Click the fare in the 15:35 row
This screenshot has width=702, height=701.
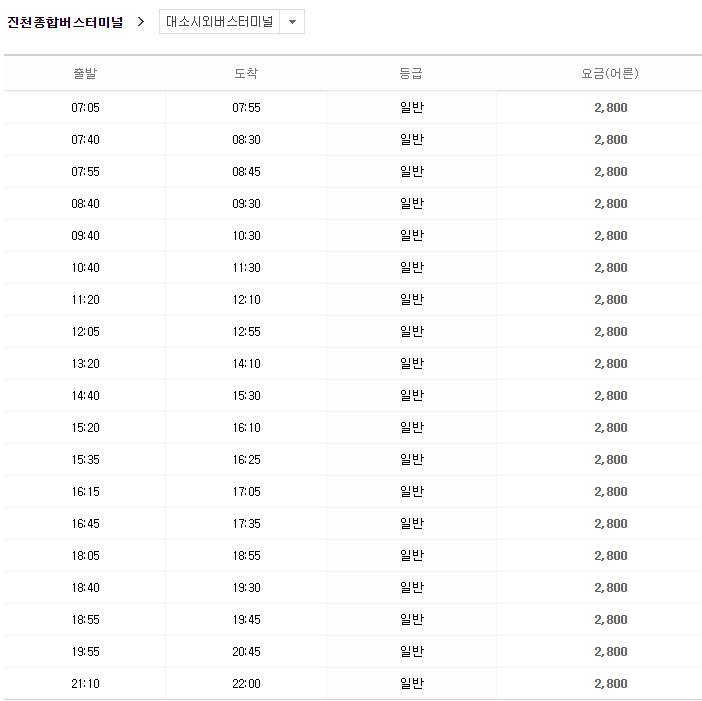(610, 460)
